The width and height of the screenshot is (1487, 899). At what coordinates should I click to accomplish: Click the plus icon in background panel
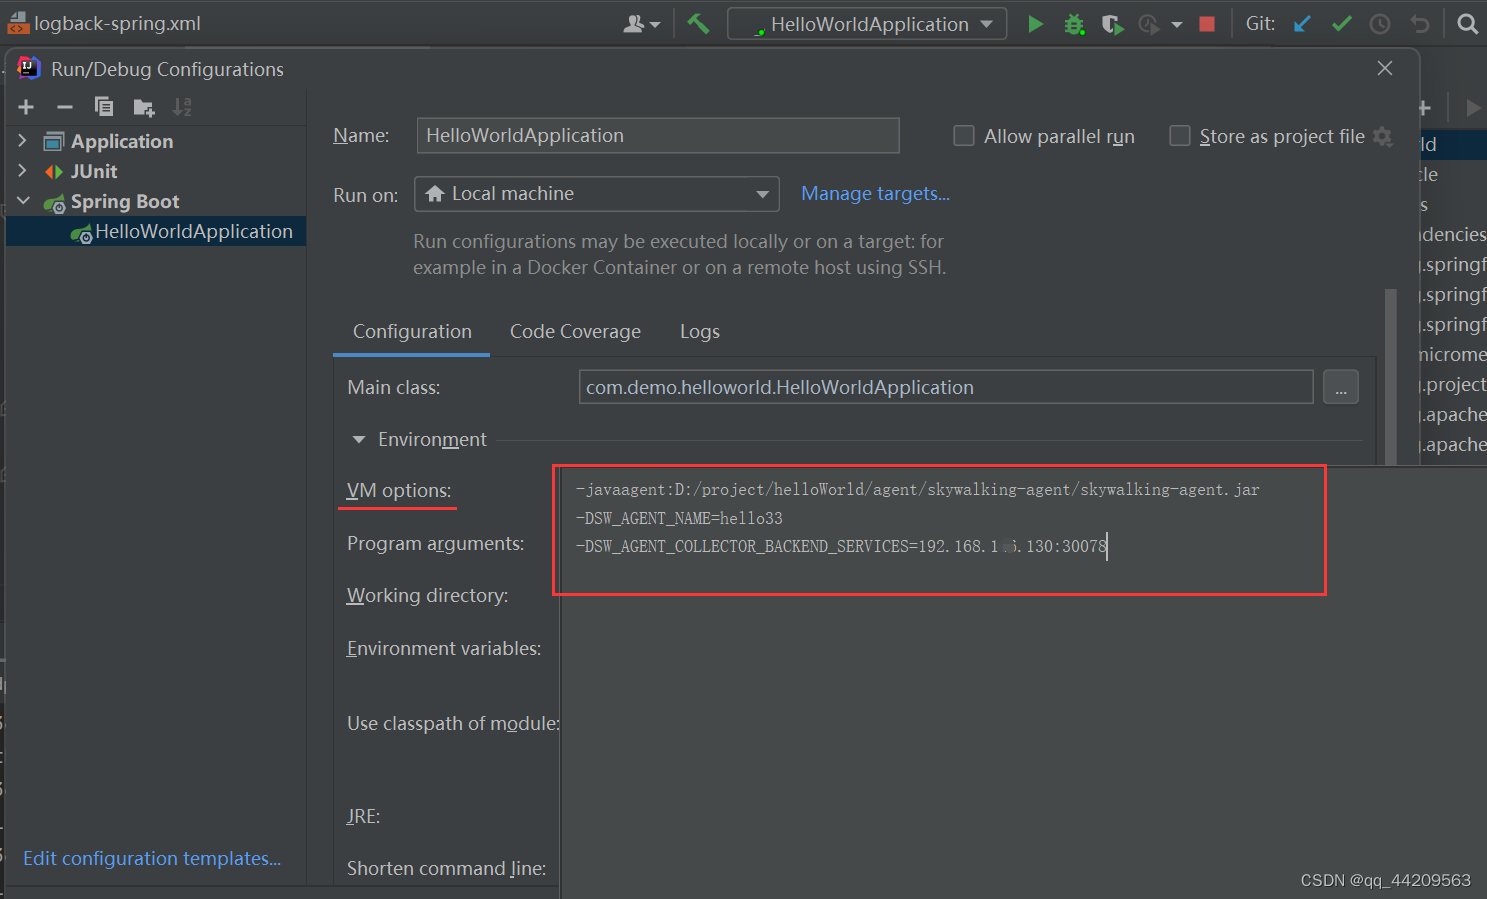1424,107
